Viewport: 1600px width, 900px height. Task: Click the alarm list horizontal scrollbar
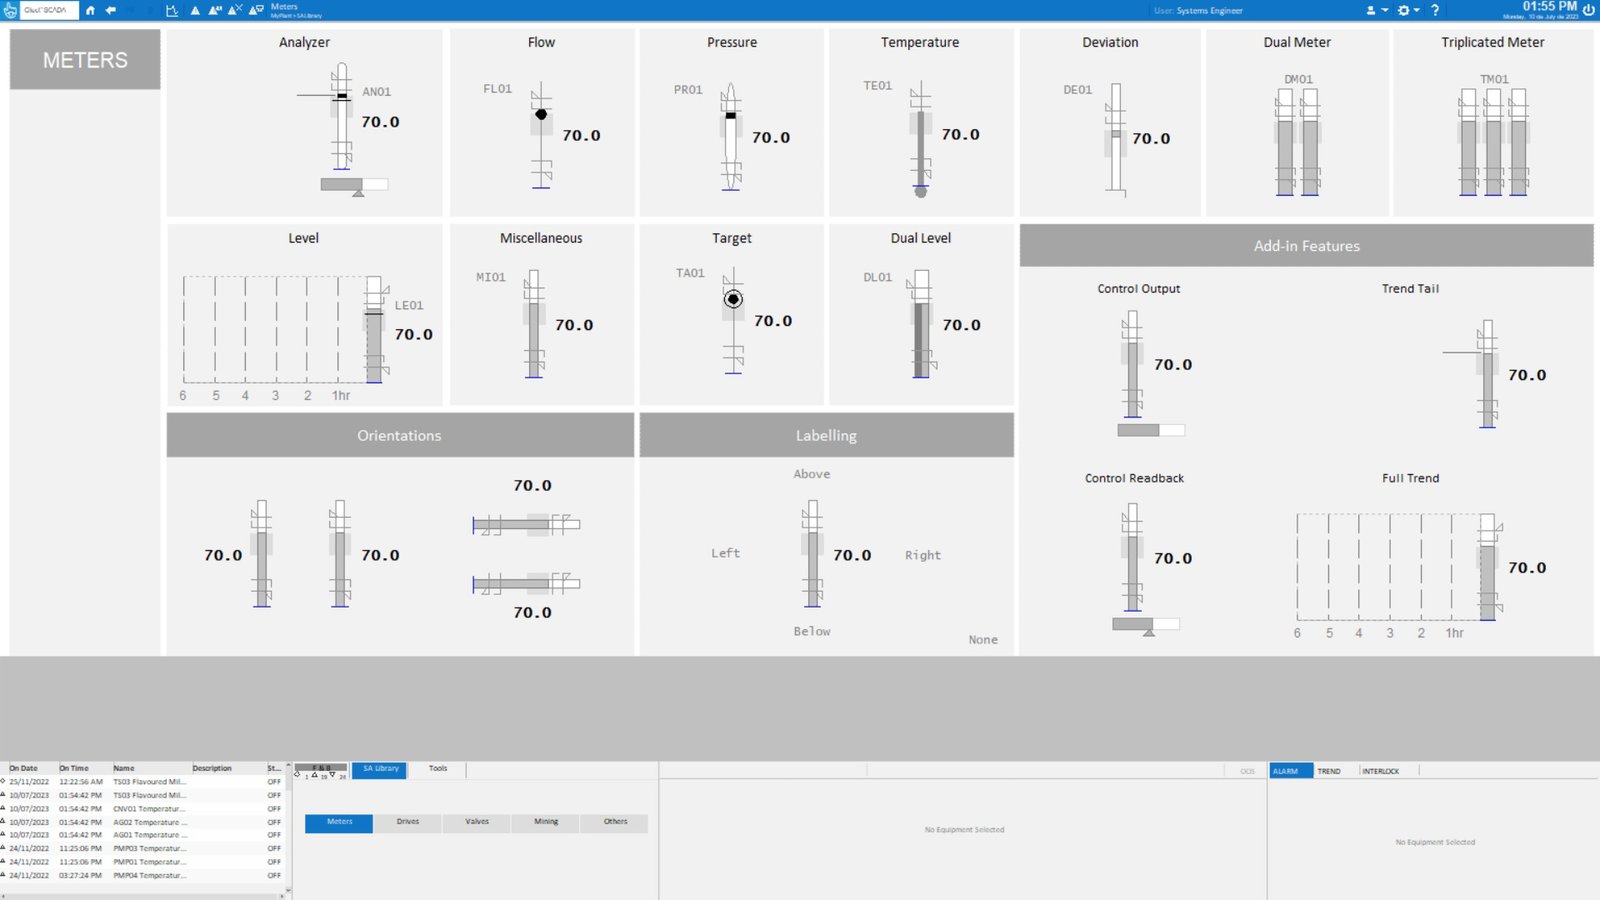[x=141, y=896]
